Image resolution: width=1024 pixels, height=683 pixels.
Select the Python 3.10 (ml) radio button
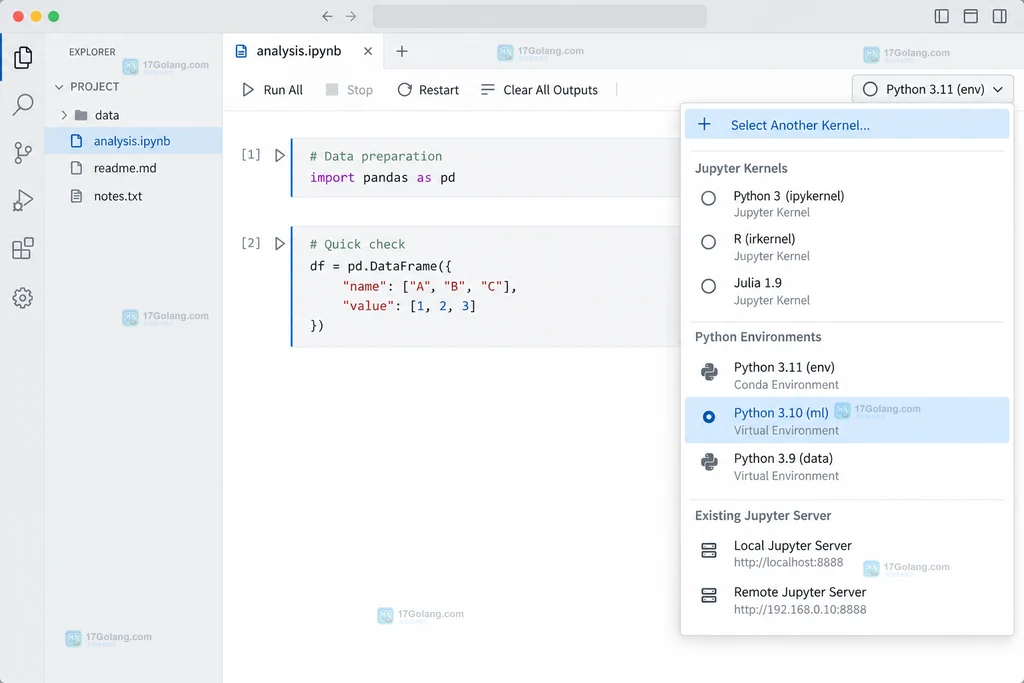coord(709,417)
